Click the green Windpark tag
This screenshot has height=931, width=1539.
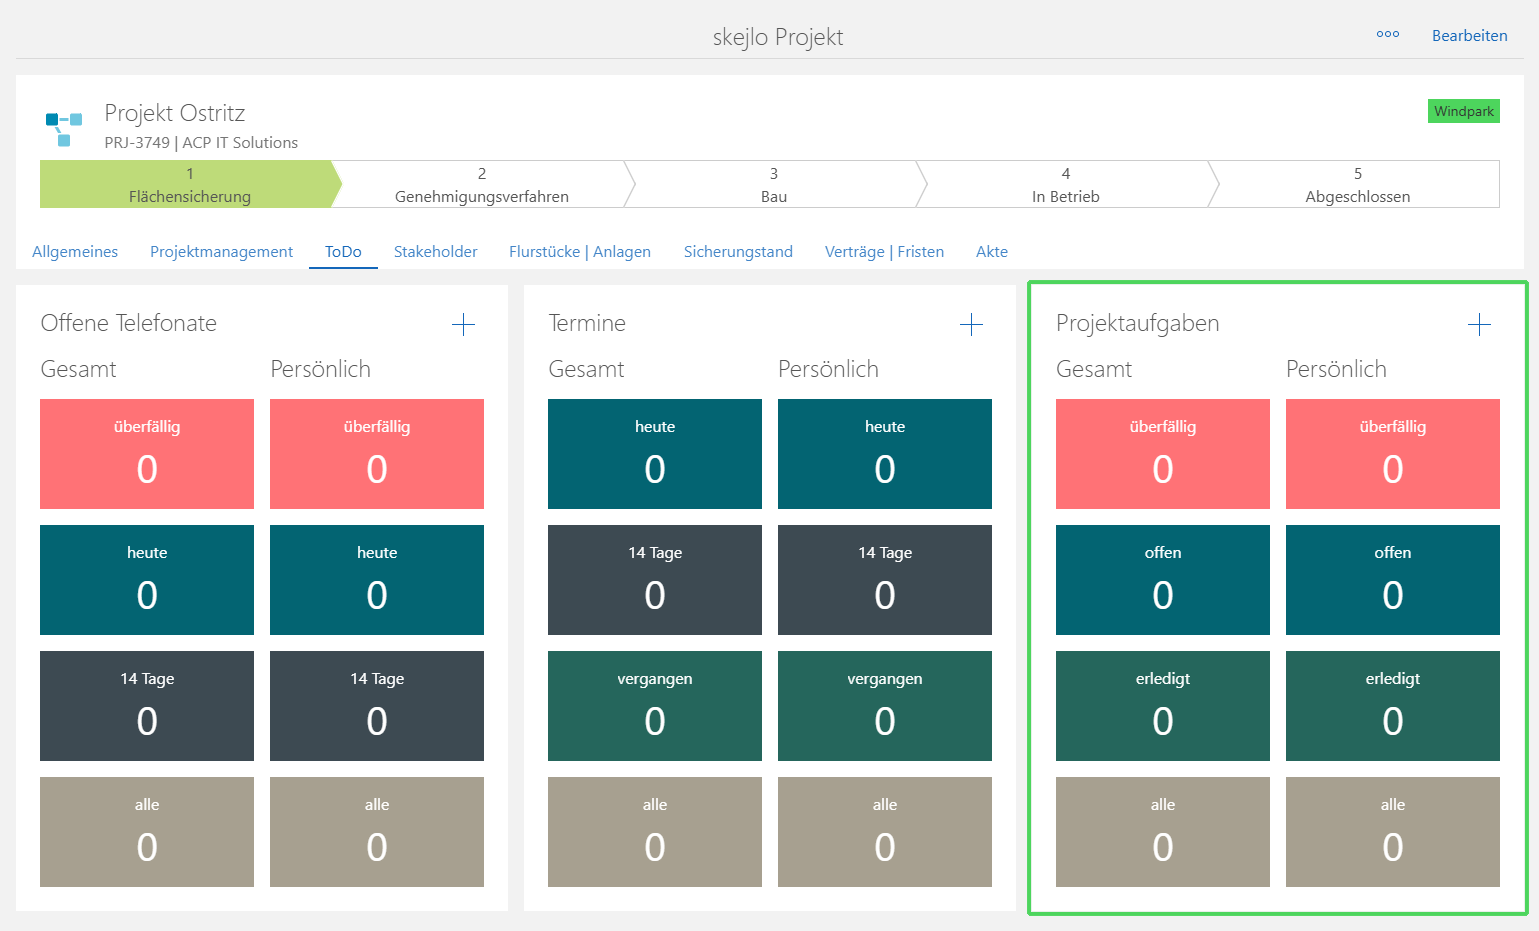(x=1463, y=111)
